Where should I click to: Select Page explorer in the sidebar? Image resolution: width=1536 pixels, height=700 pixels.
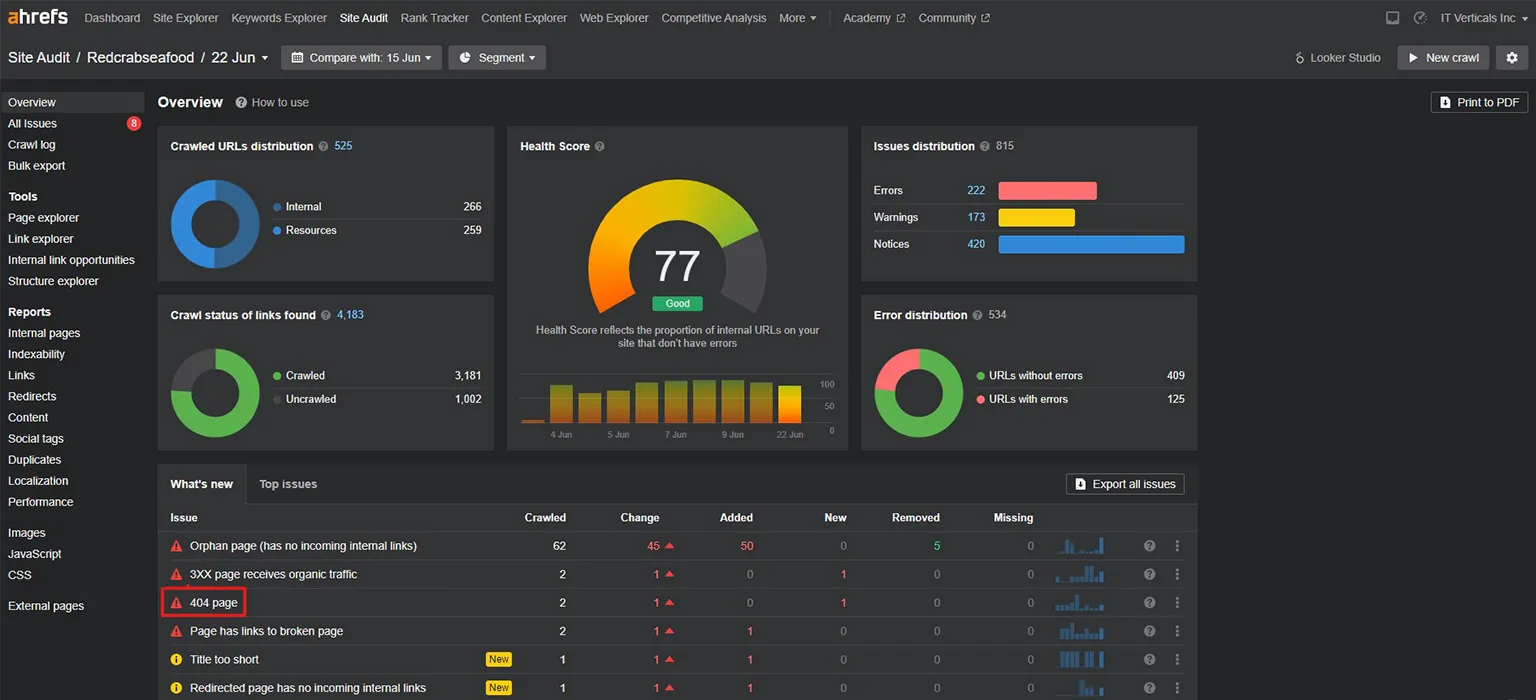coord(43,218)
